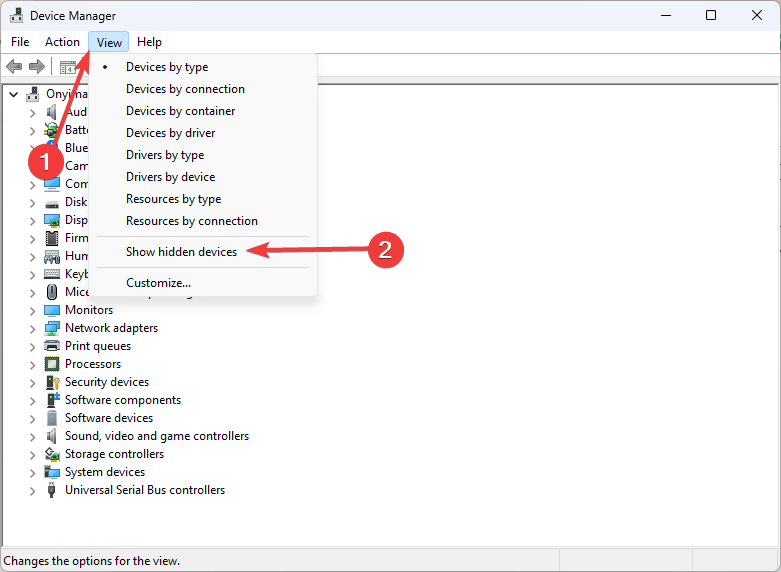Select the Processors label
The width and height of the screenshot is (781, 572).
93,364
